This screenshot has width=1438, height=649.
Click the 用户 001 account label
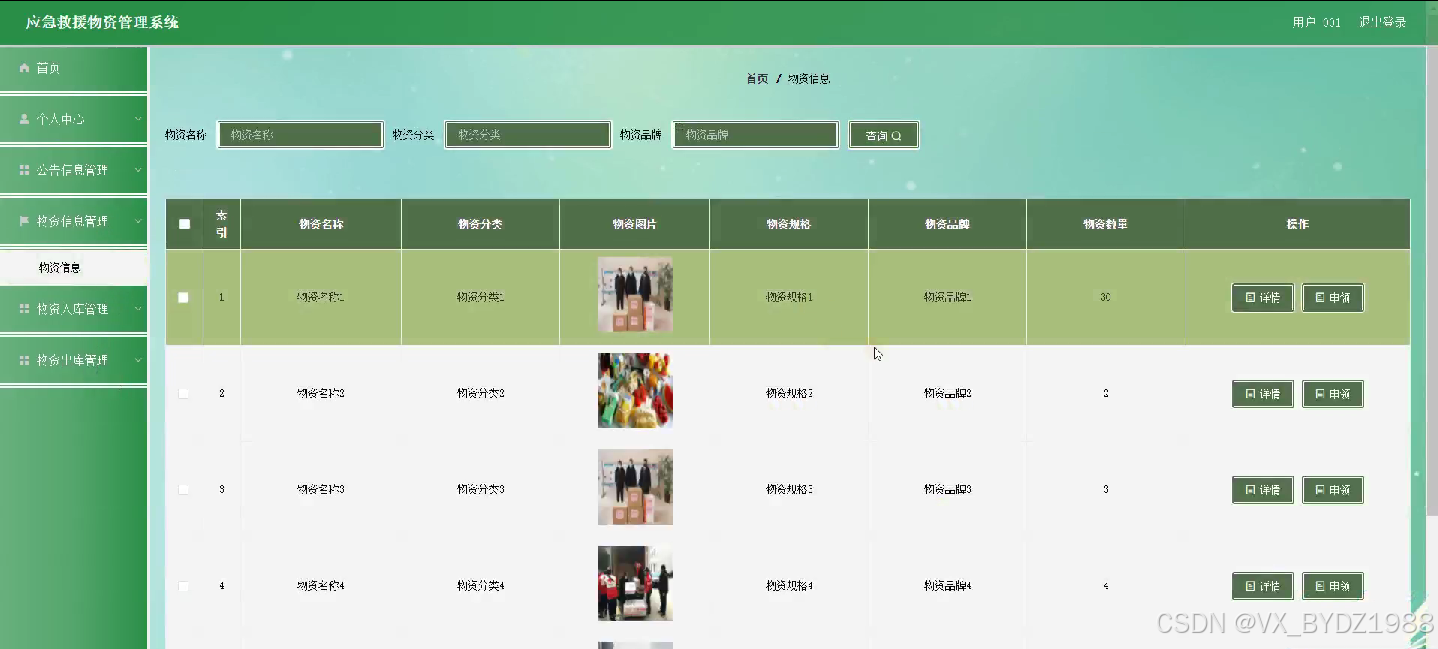click(1316, 22)
